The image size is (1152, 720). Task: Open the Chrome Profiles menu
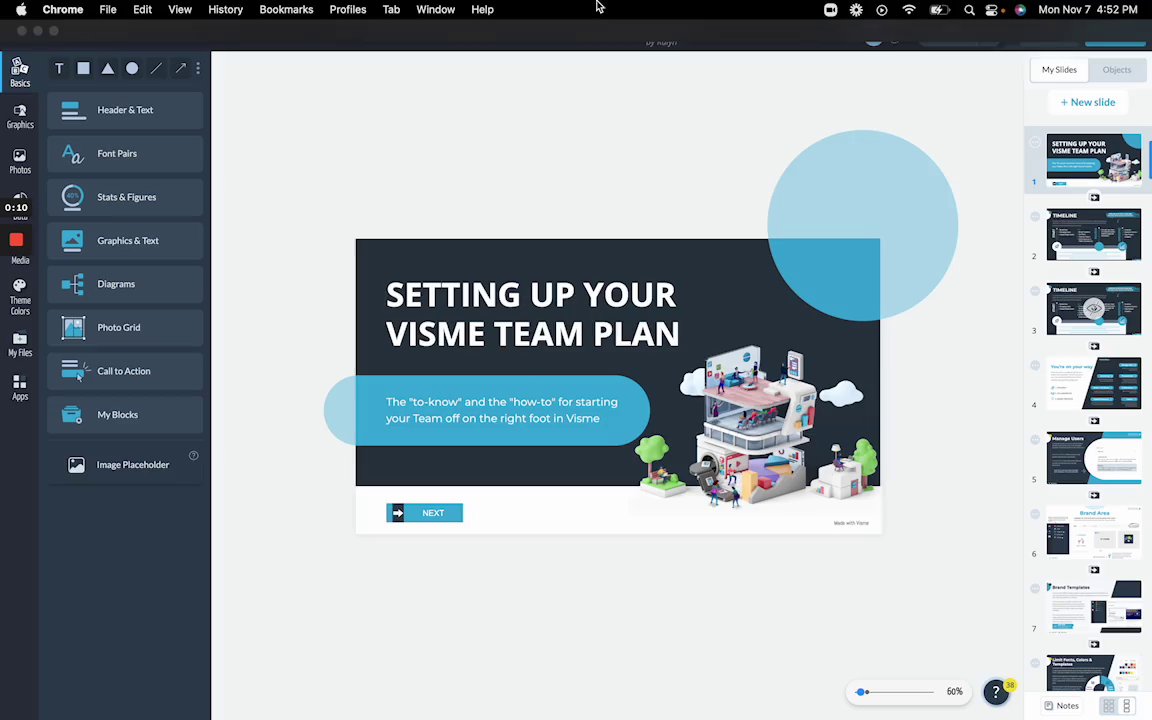[x=348, y=10]
